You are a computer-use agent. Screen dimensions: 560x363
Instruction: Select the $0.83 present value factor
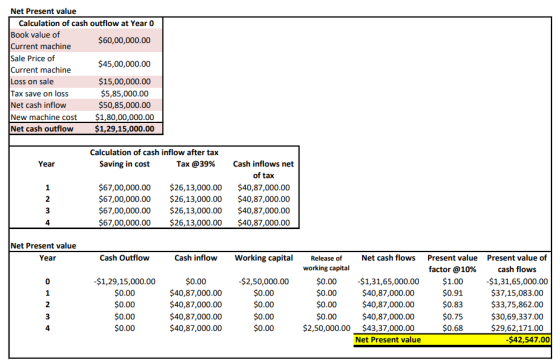tap(452, 304)
